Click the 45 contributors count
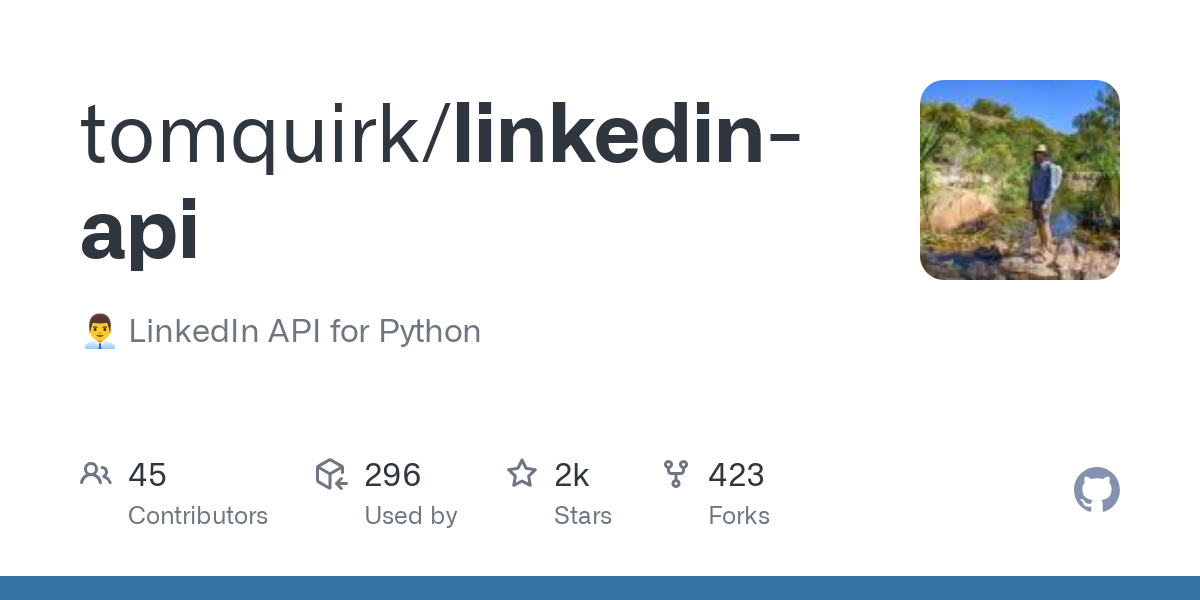This screenshot has height=600, width=1200. pos(147,475)
